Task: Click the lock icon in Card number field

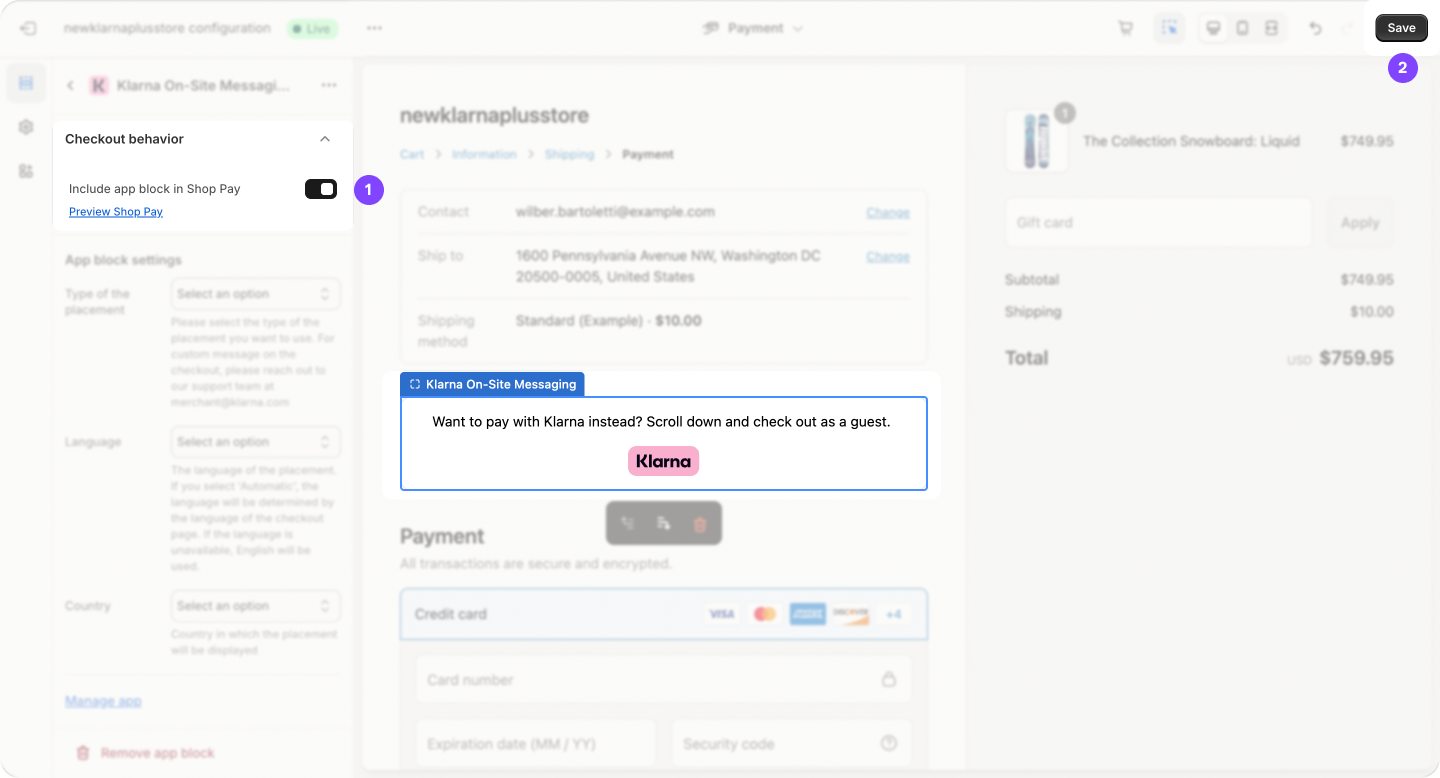Action: [889, 680]
